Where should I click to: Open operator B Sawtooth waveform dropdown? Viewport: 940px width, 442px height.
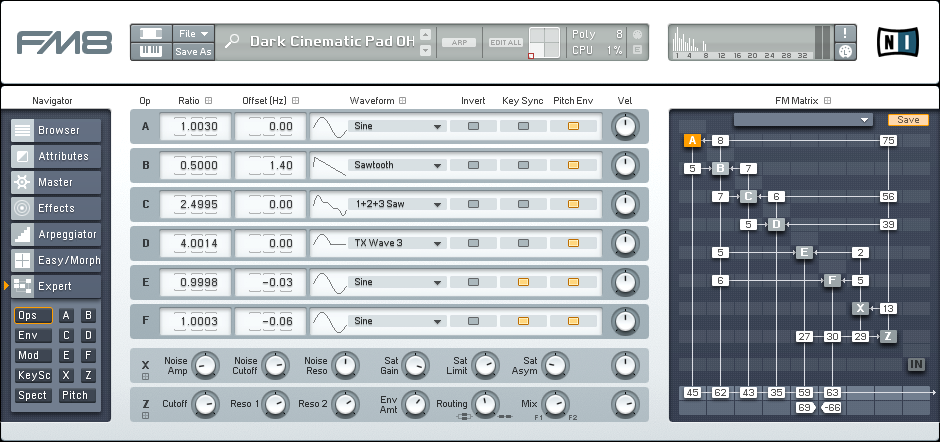pyautogui.click(x=397, y=165)
